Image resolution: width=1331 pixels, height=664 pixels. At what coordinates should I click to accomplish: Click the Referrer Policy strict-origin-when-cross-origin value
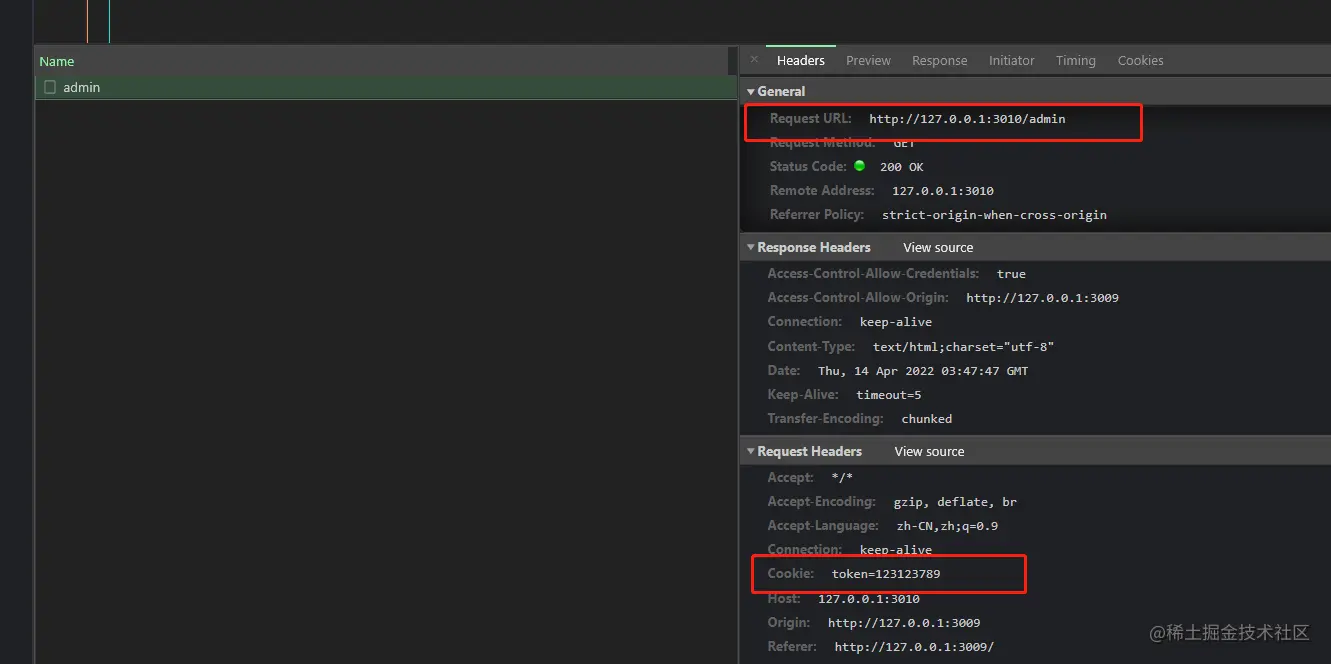click(x=994, y=215)
